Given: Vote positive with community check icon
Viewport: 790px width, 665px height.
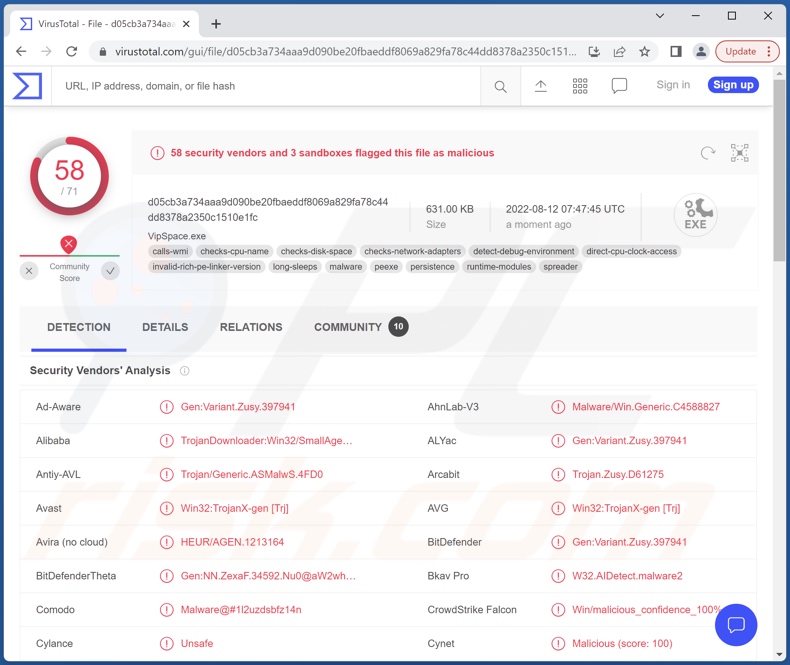Looking at the screenshot, I should click(x=110, y=271).
